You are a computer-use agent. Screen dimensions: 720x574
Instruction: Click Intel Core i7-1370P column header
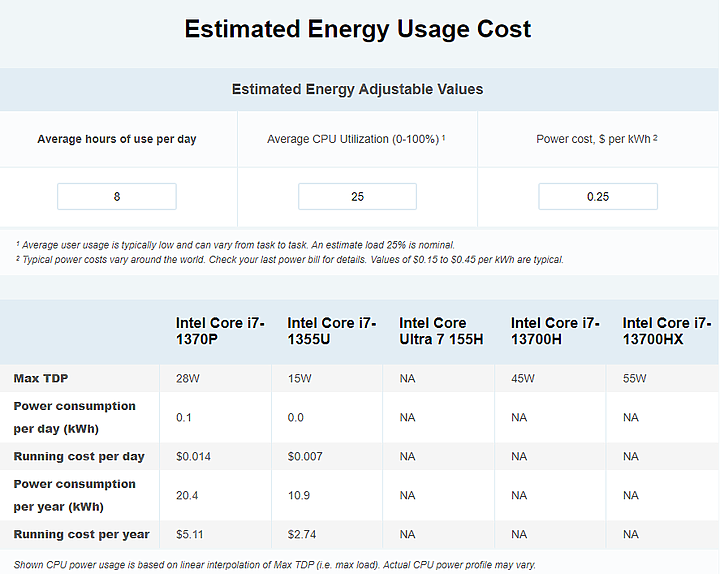220,331
